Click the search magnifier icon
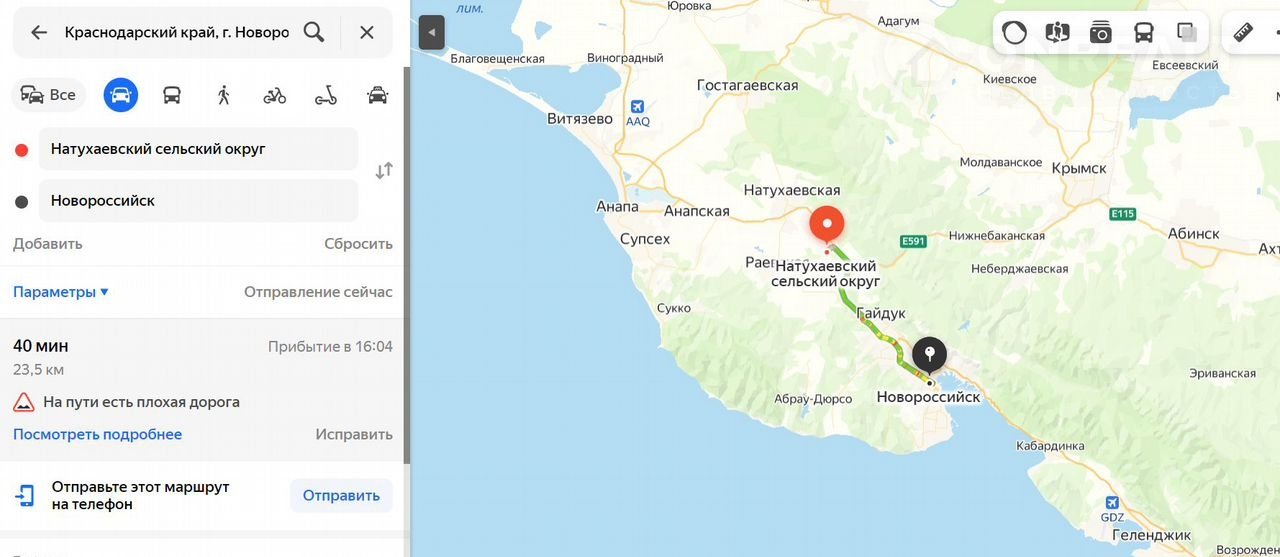1280x557 pixels. click(314, 32)
